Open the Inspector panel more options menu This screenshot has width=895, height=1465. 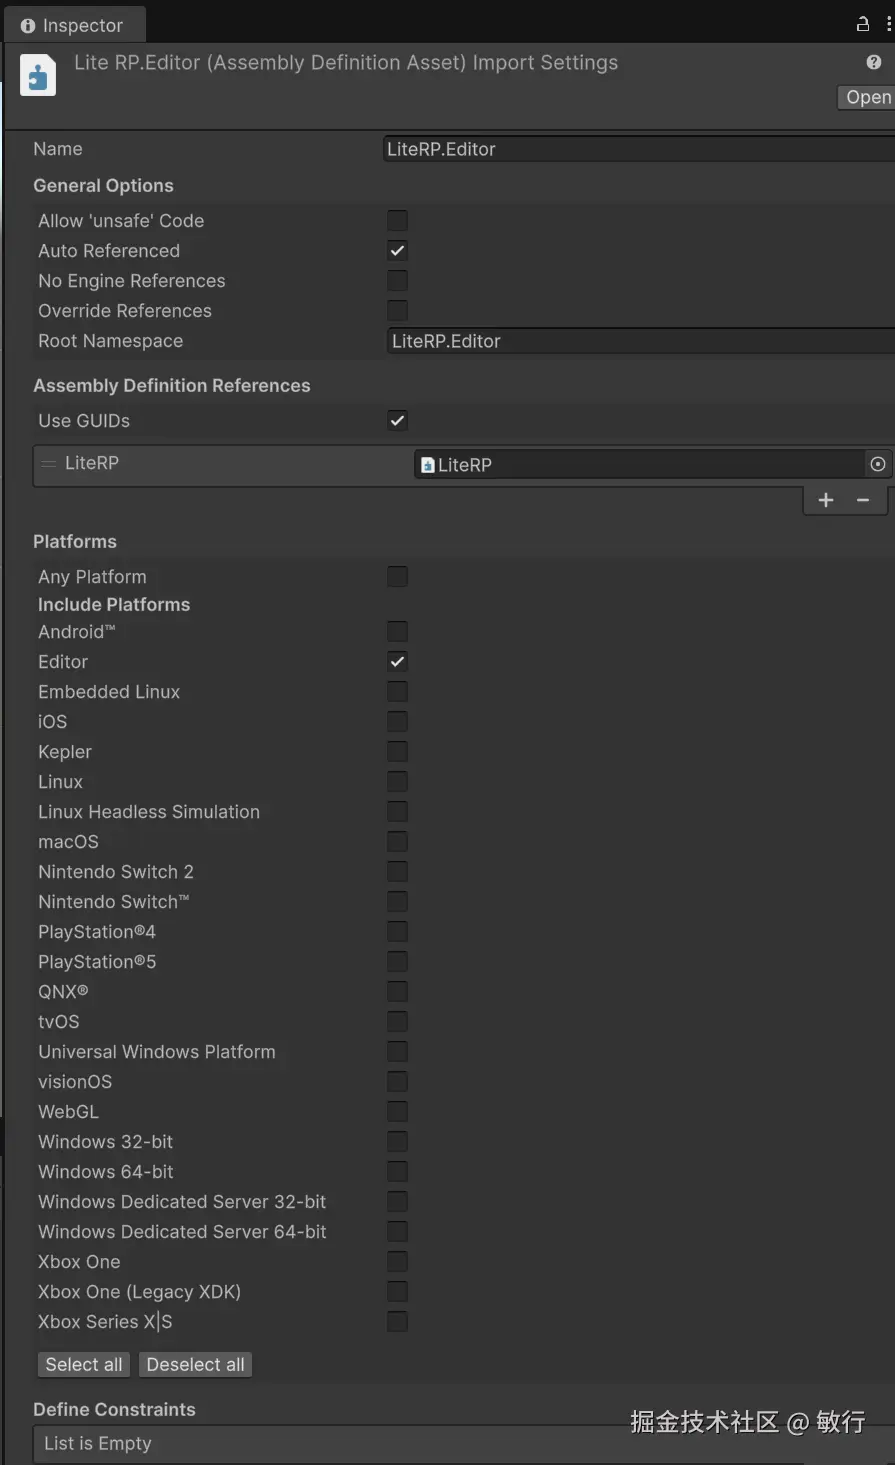(889, 24)
